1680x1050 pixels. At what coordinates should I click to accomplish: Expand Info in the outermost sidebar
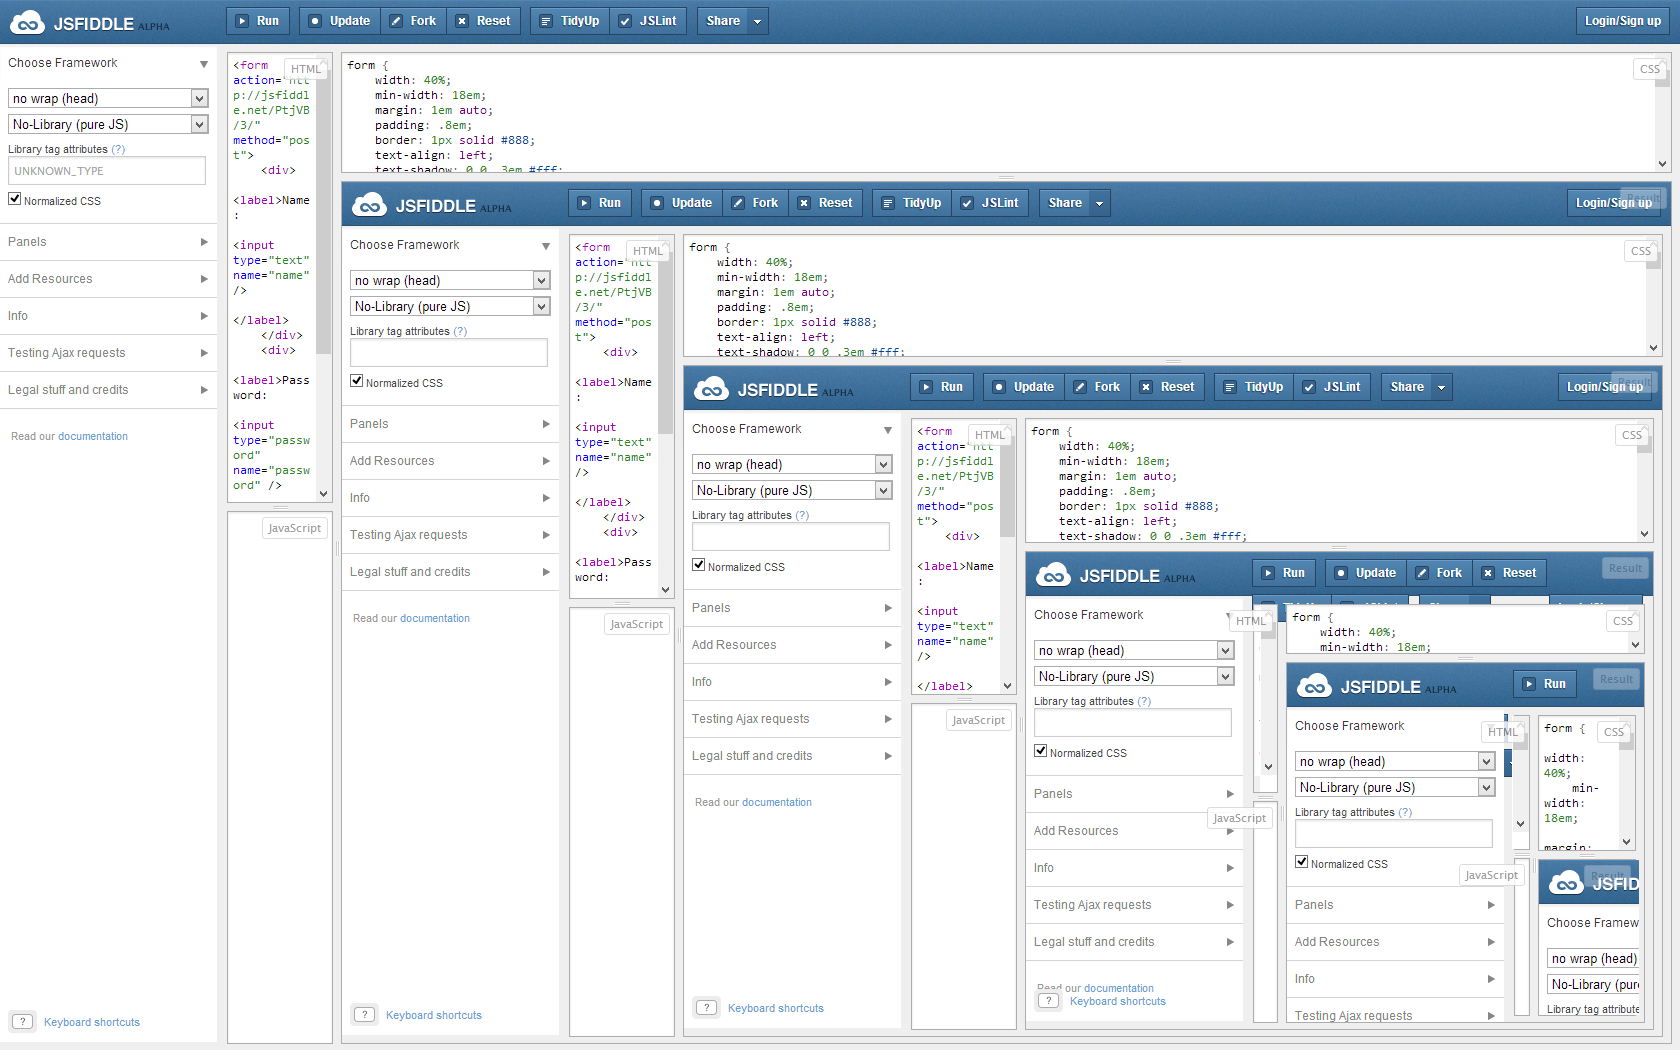[x=108, y=316]
